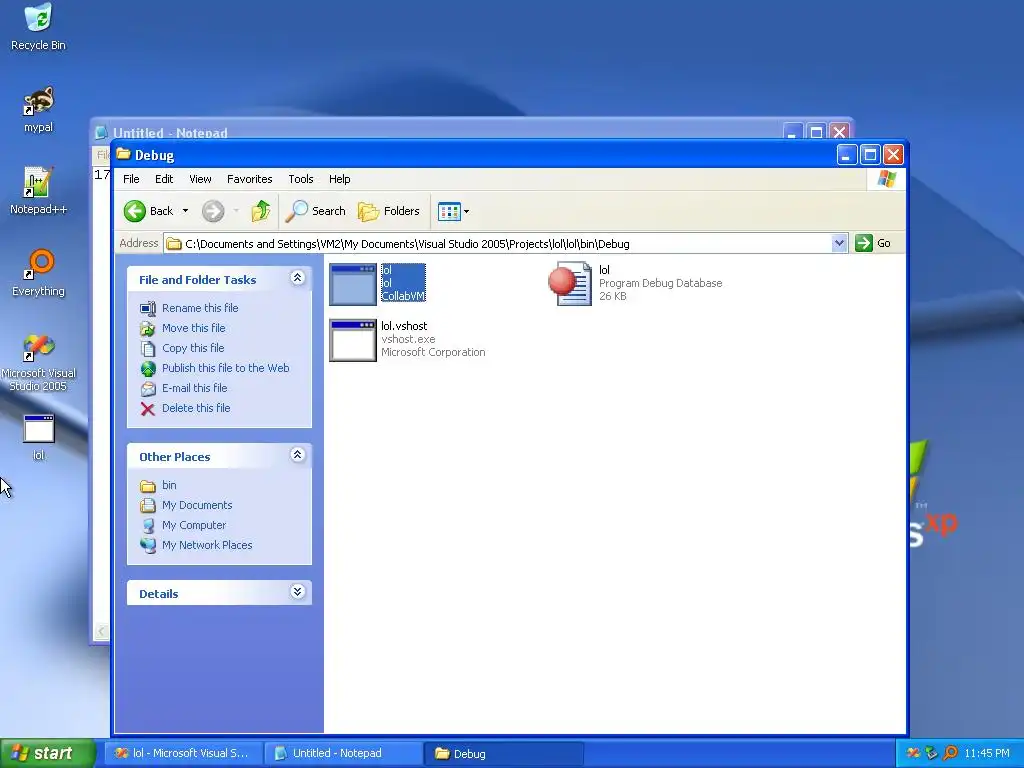Select the lol Program Debug Database icon
This screenshot has width=1024, height=768.
pyautogui.click(x=571, y=284)
